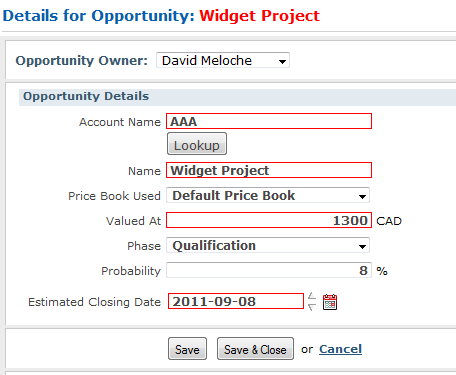The height and width of the screenshot is (375, 456).
Task: Click the Lookup button
Action: (x=197, y=144)
